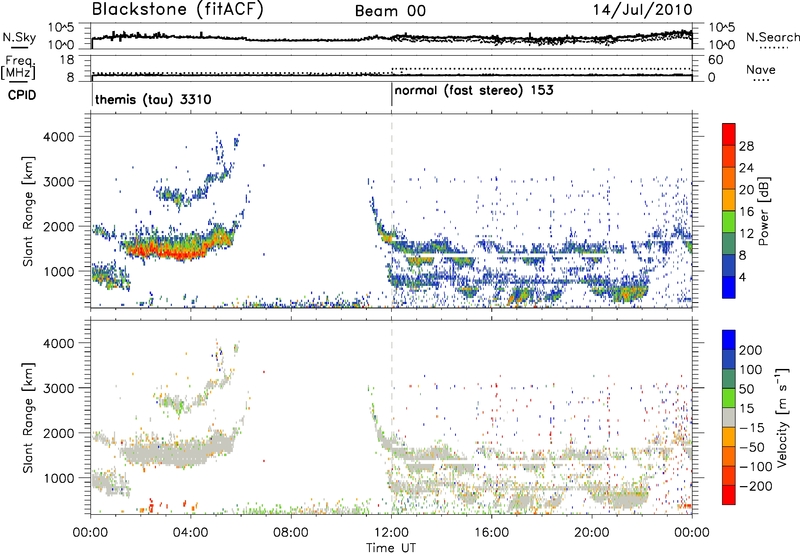Click the 1000 tick in the velocity panel
This screenshot has width=800, height=554.
click(x=58, y=478)
